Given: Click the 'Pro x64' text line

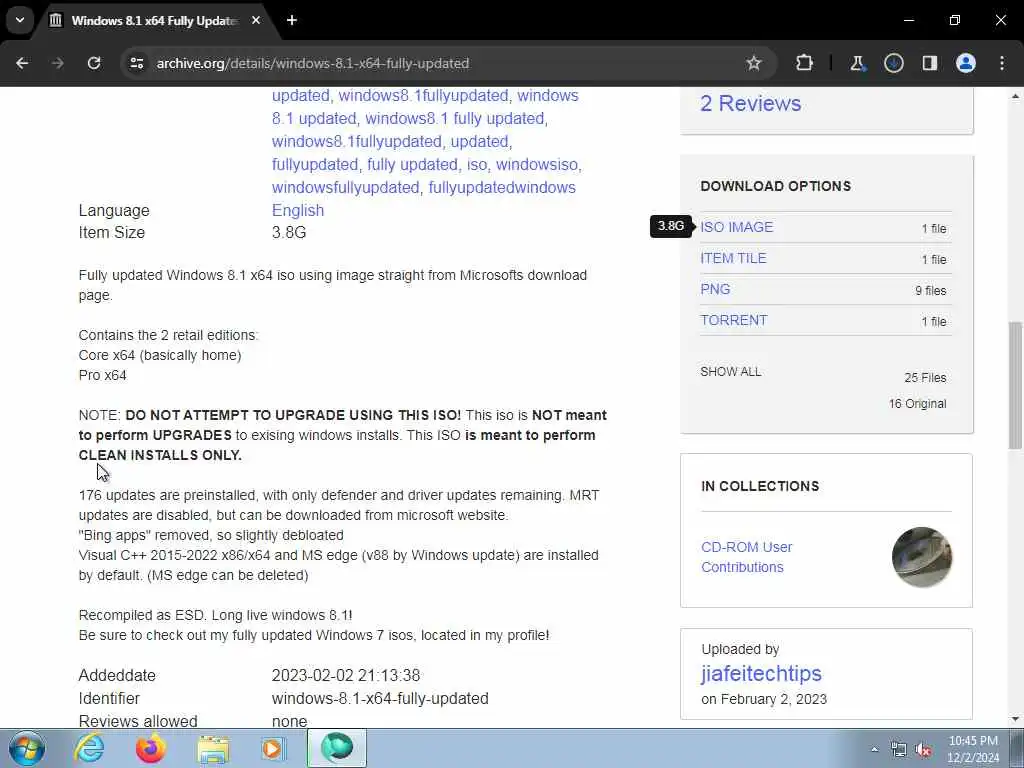Looking at the screenshot, I should pos(103,375).
